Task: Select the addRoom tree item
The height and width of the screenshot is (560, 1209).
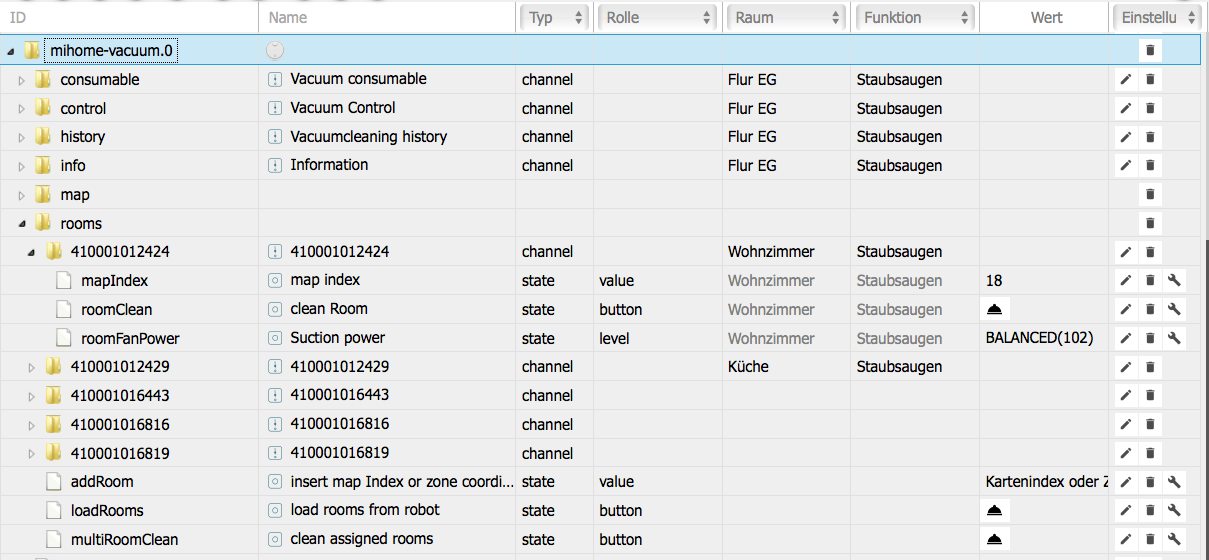Action: tap(101, 482)
